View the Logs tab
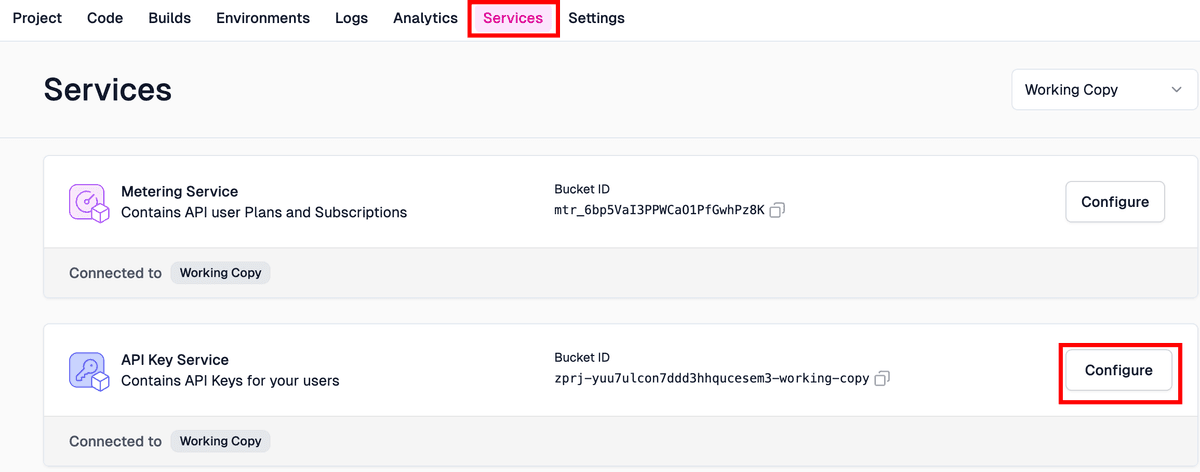The image size is (1200, 472). (351, 18)
